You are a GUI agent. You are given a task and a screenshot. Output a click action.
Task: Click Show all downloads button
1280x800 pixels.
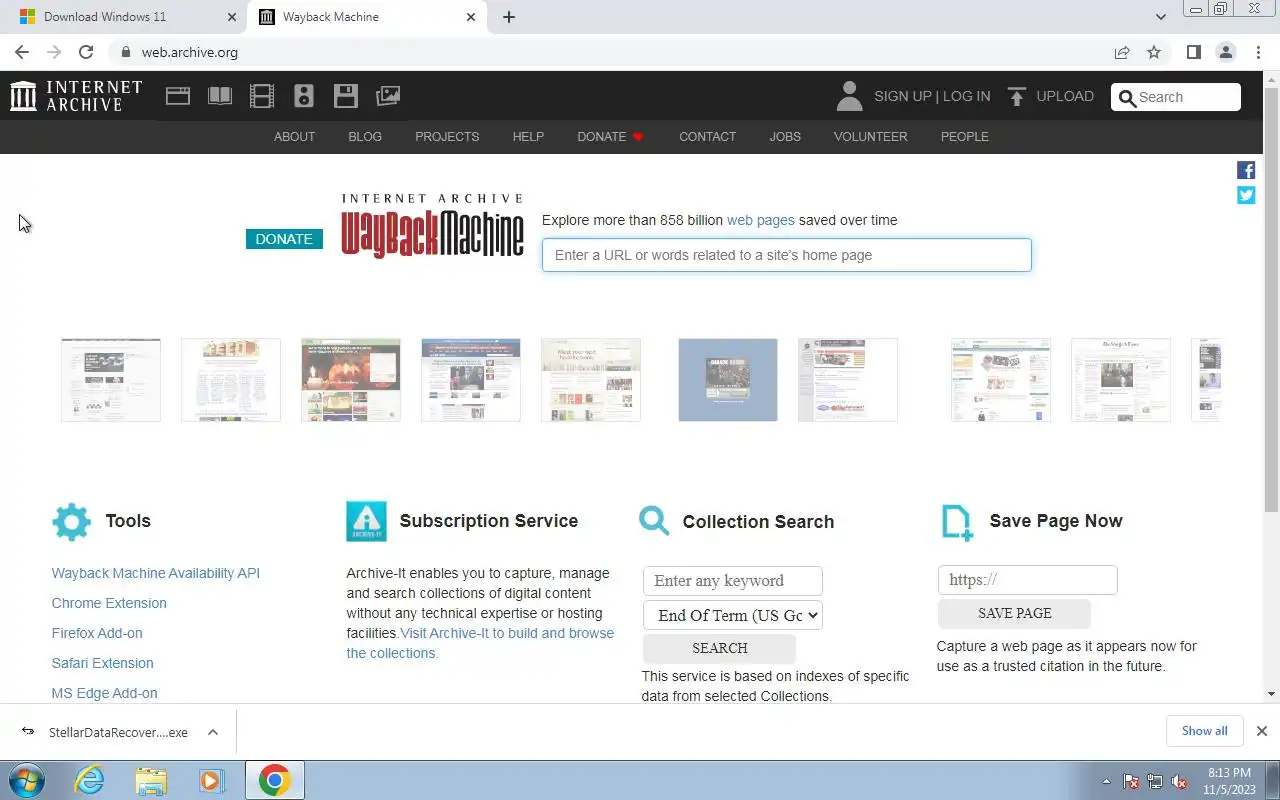(1204, 731)
